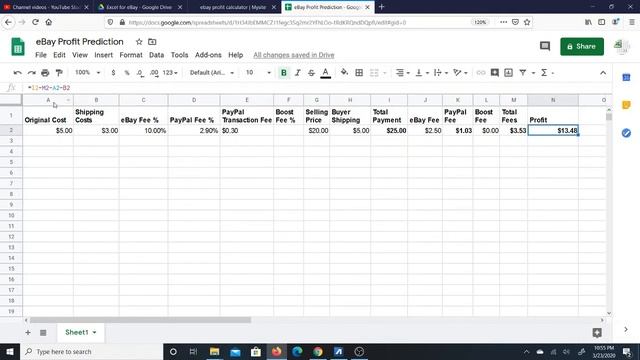
Task: Open Keep notes side panel icon
Action: pyautogui.click(x=626, y=105)
